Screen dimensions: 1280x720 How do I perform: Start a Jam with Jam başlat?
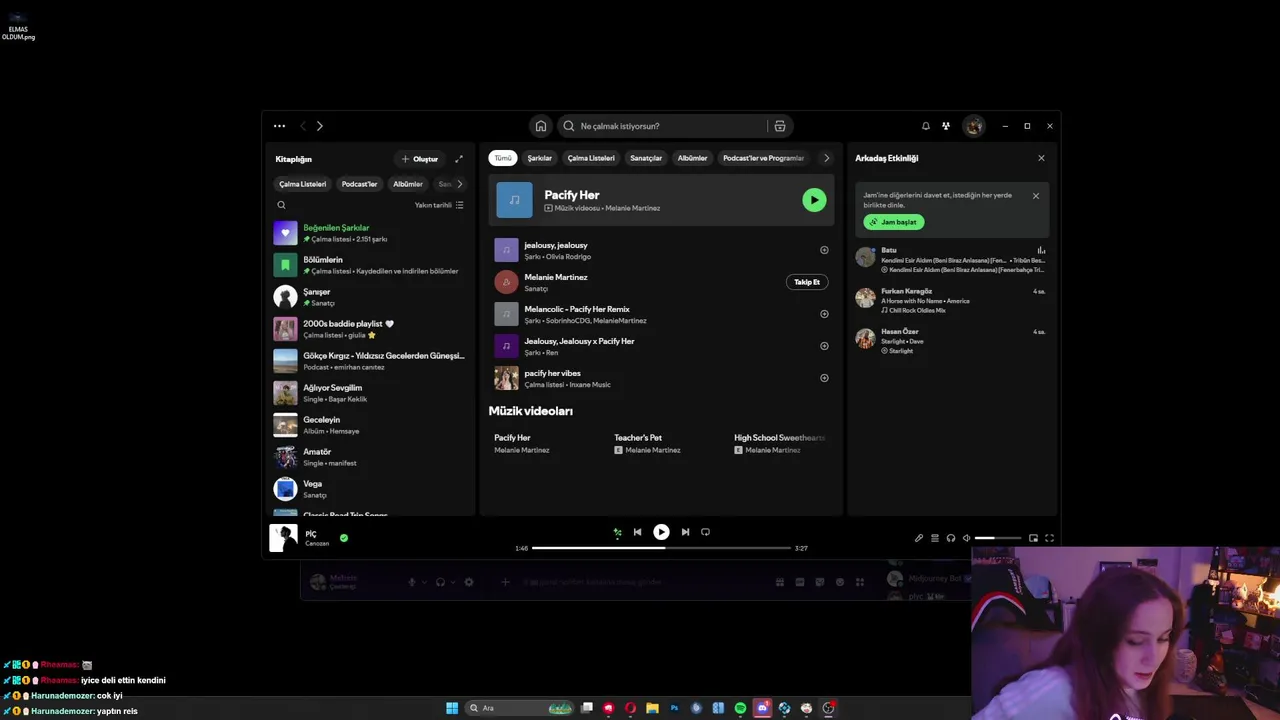click(894, 222)
